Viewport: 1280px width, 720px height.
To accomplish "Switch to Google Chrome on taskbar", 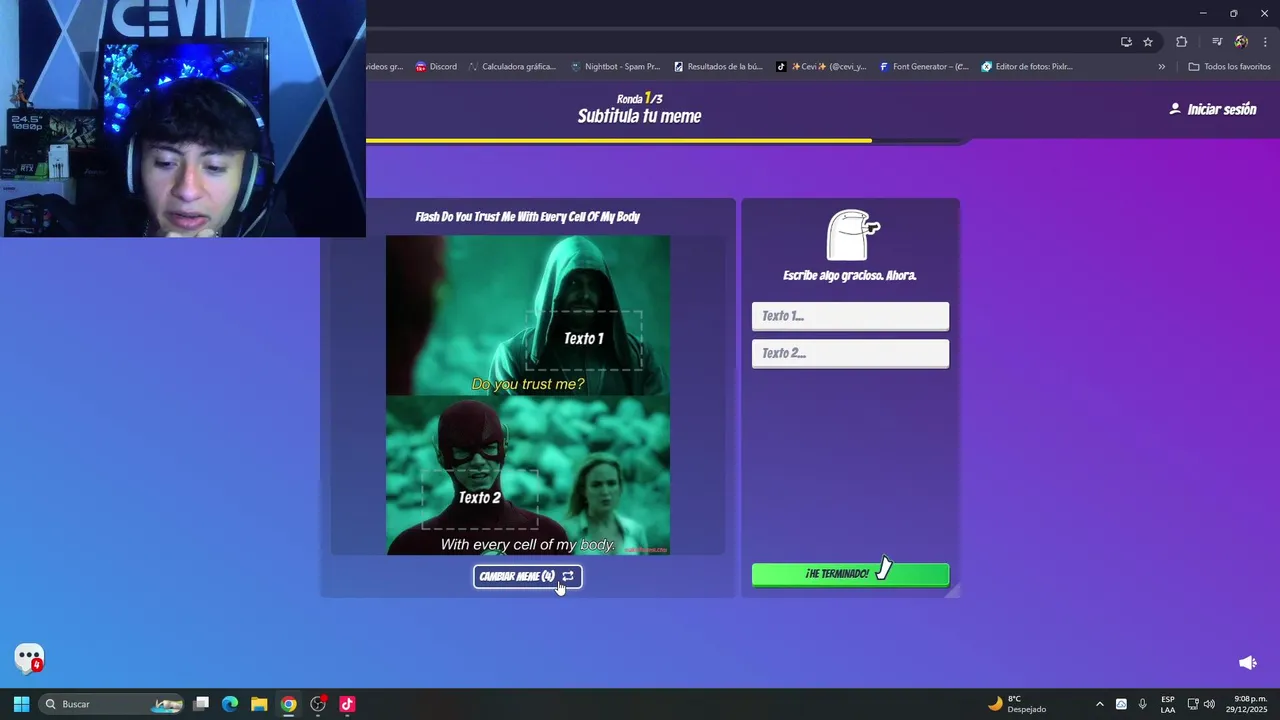I will (288, 704).
